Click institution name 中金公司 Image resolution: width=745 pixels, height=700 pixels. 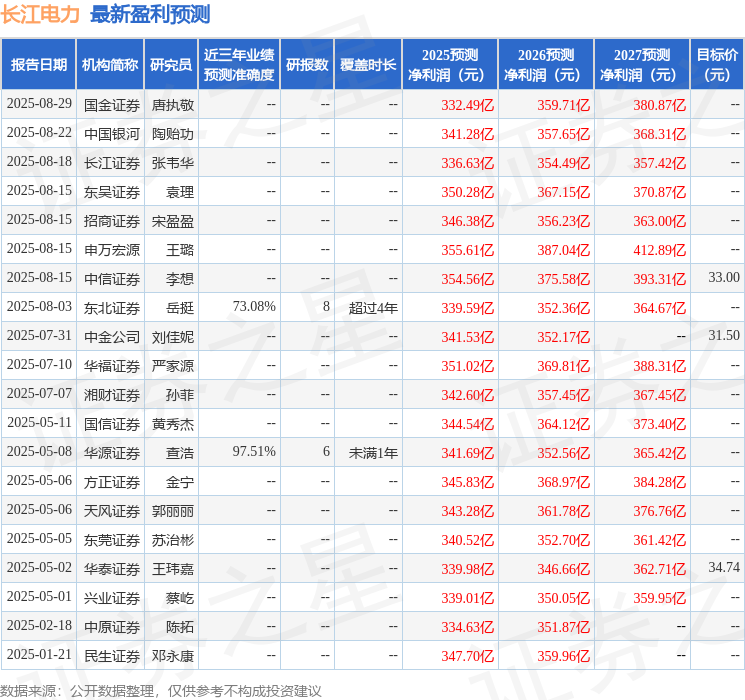112,337
